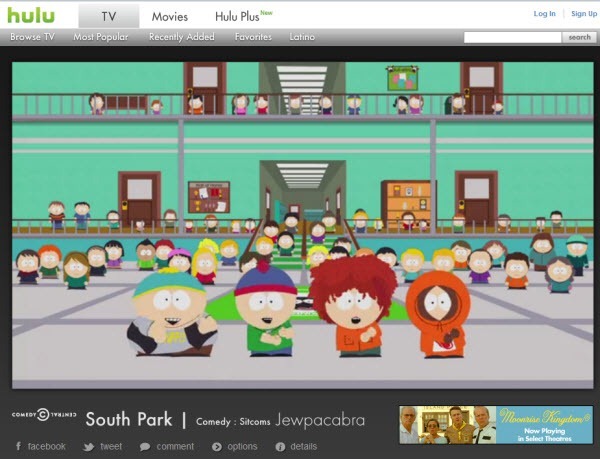The height and width of the screenshot is (459, 600).
Task: Click the Comedy Central logo
Action: click(x=44, y=415)
